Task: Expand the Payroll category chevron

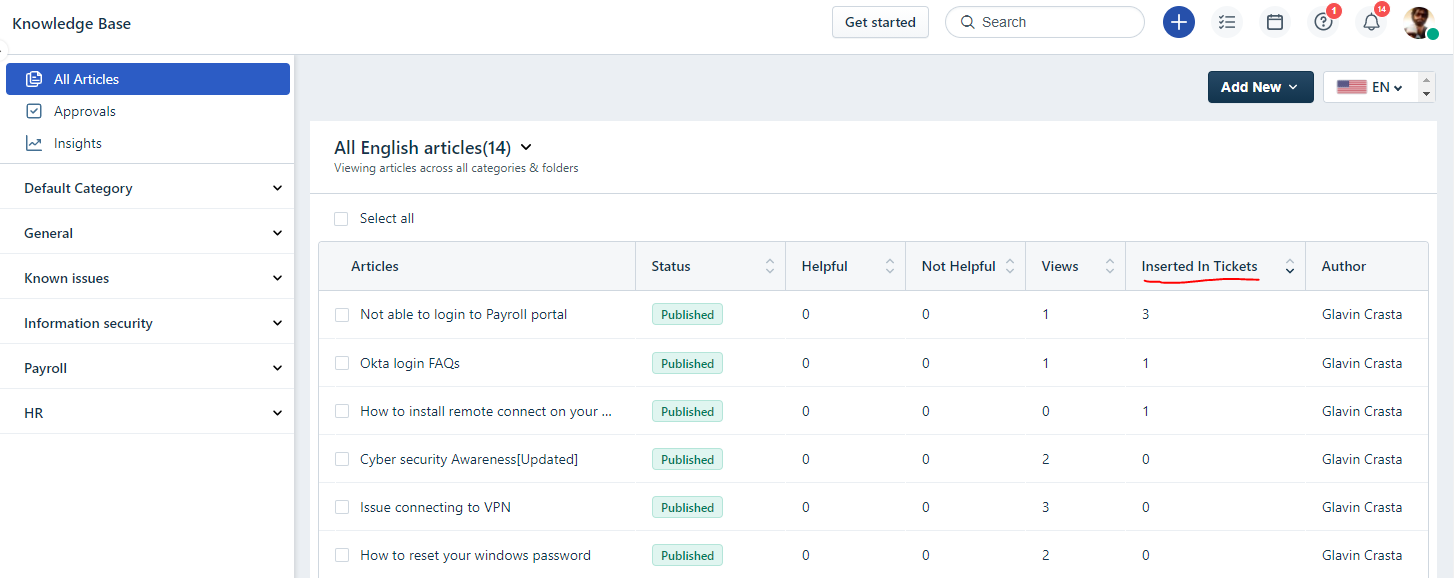Action: click(x=278, y=368)
